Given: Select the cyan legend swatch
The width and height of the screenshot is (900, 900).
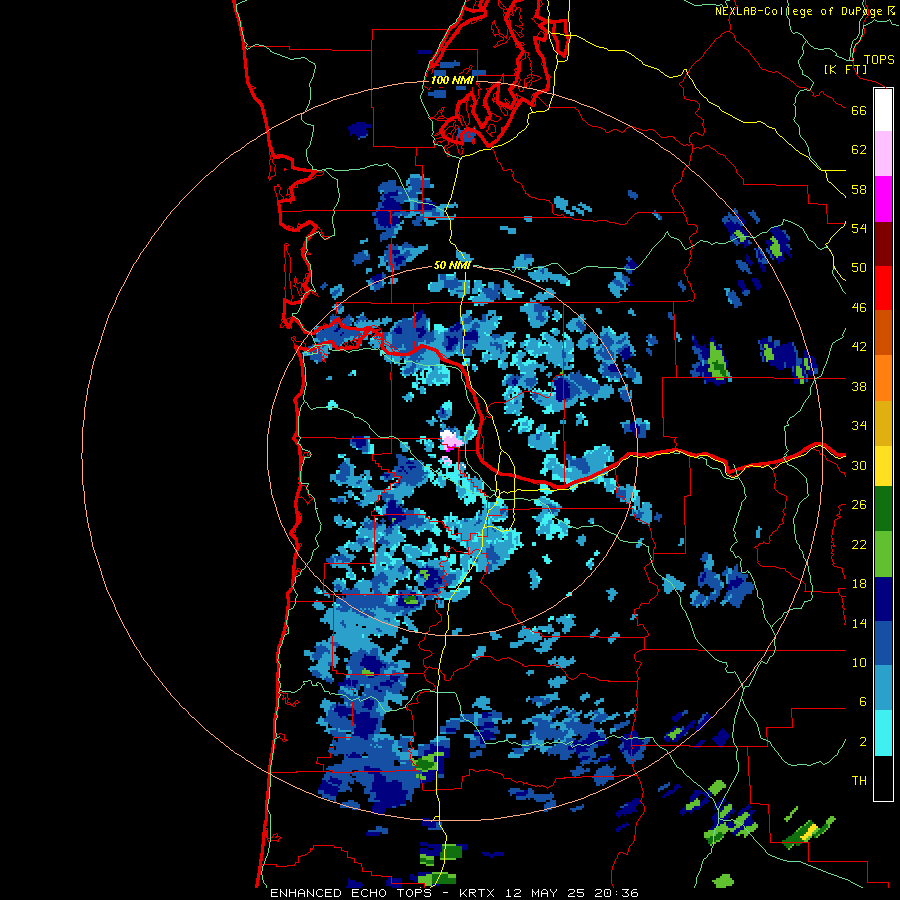Looking at the screenshot, I should point(883,733).
